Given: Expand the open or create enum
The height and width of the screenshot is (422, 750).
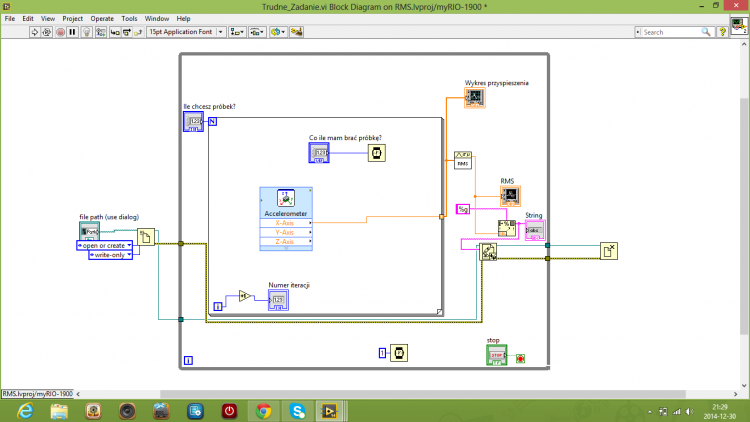Looking at the screenshot, I should coord(104,245).
